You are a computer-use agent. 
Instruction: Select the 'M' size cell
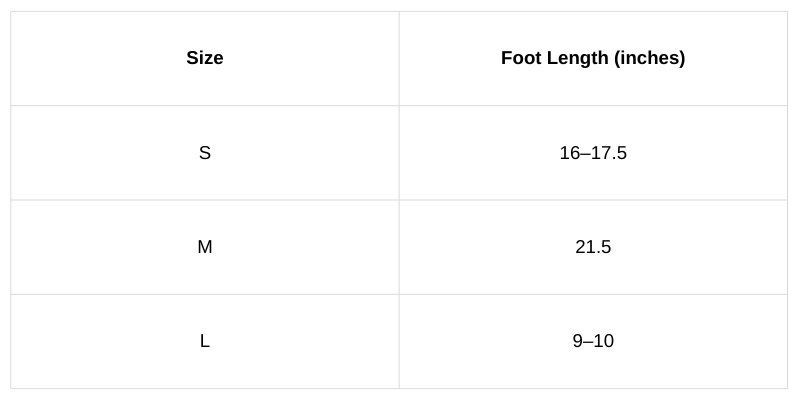coord(204,247)
